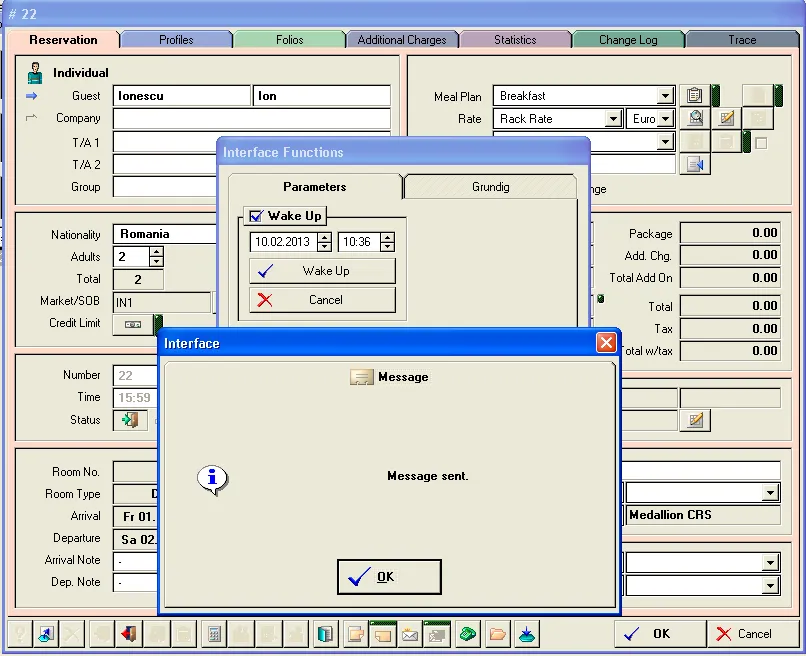Image resolution: width=806 pixels, height=656 pixels.
Task: Click the blue download arrow toolbar icon
Action: pyautogui.click(x=526, y=634)
